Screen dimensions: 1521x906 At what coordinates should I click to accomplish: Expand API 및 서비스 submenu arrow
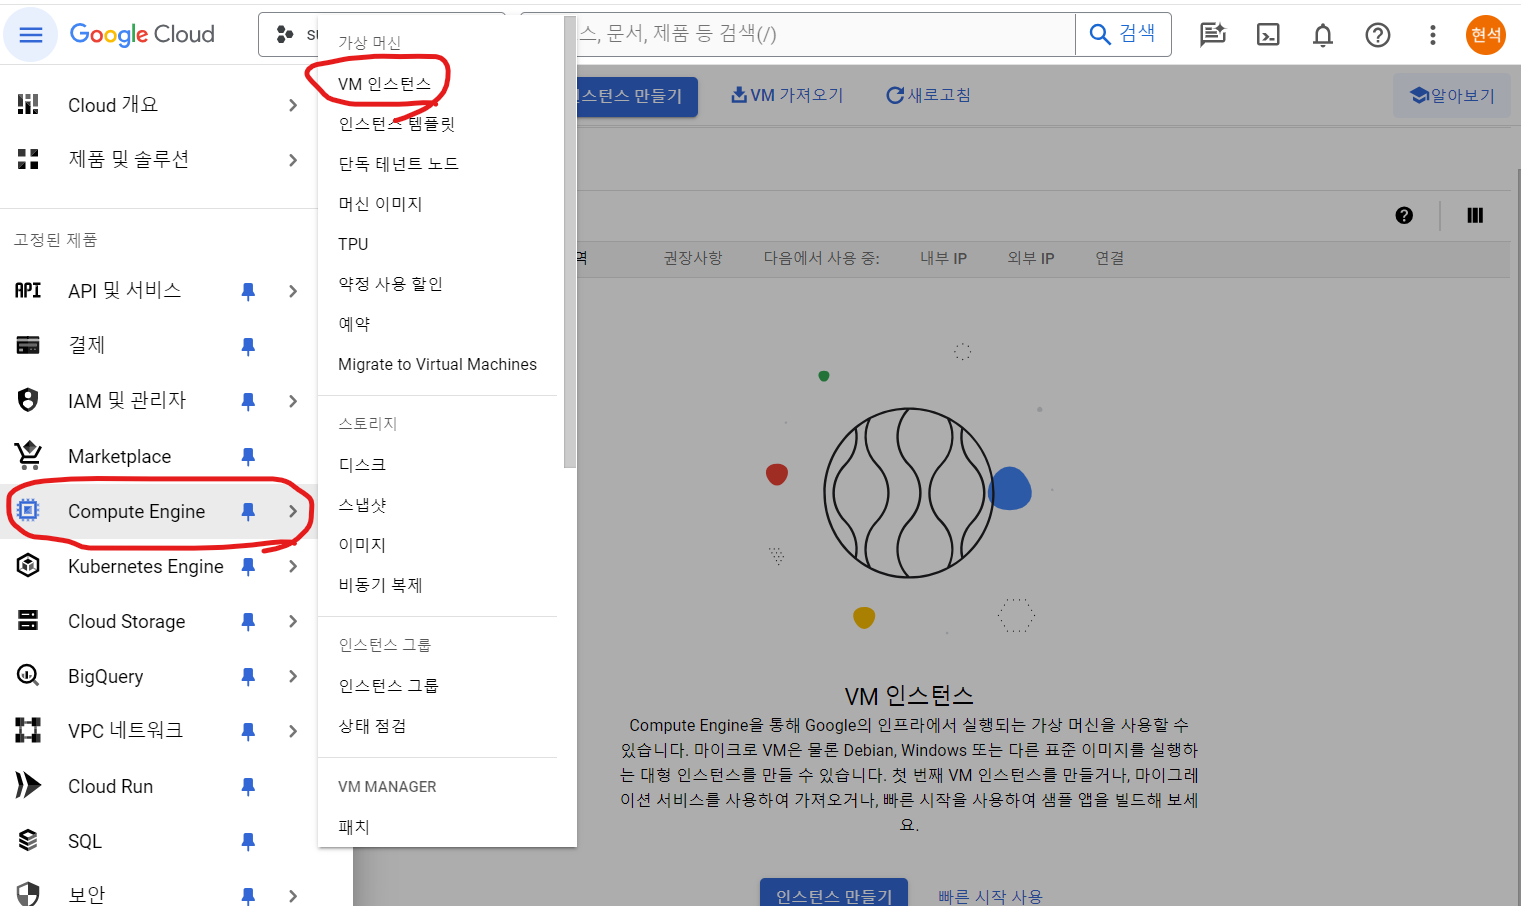tap(293, 291)
